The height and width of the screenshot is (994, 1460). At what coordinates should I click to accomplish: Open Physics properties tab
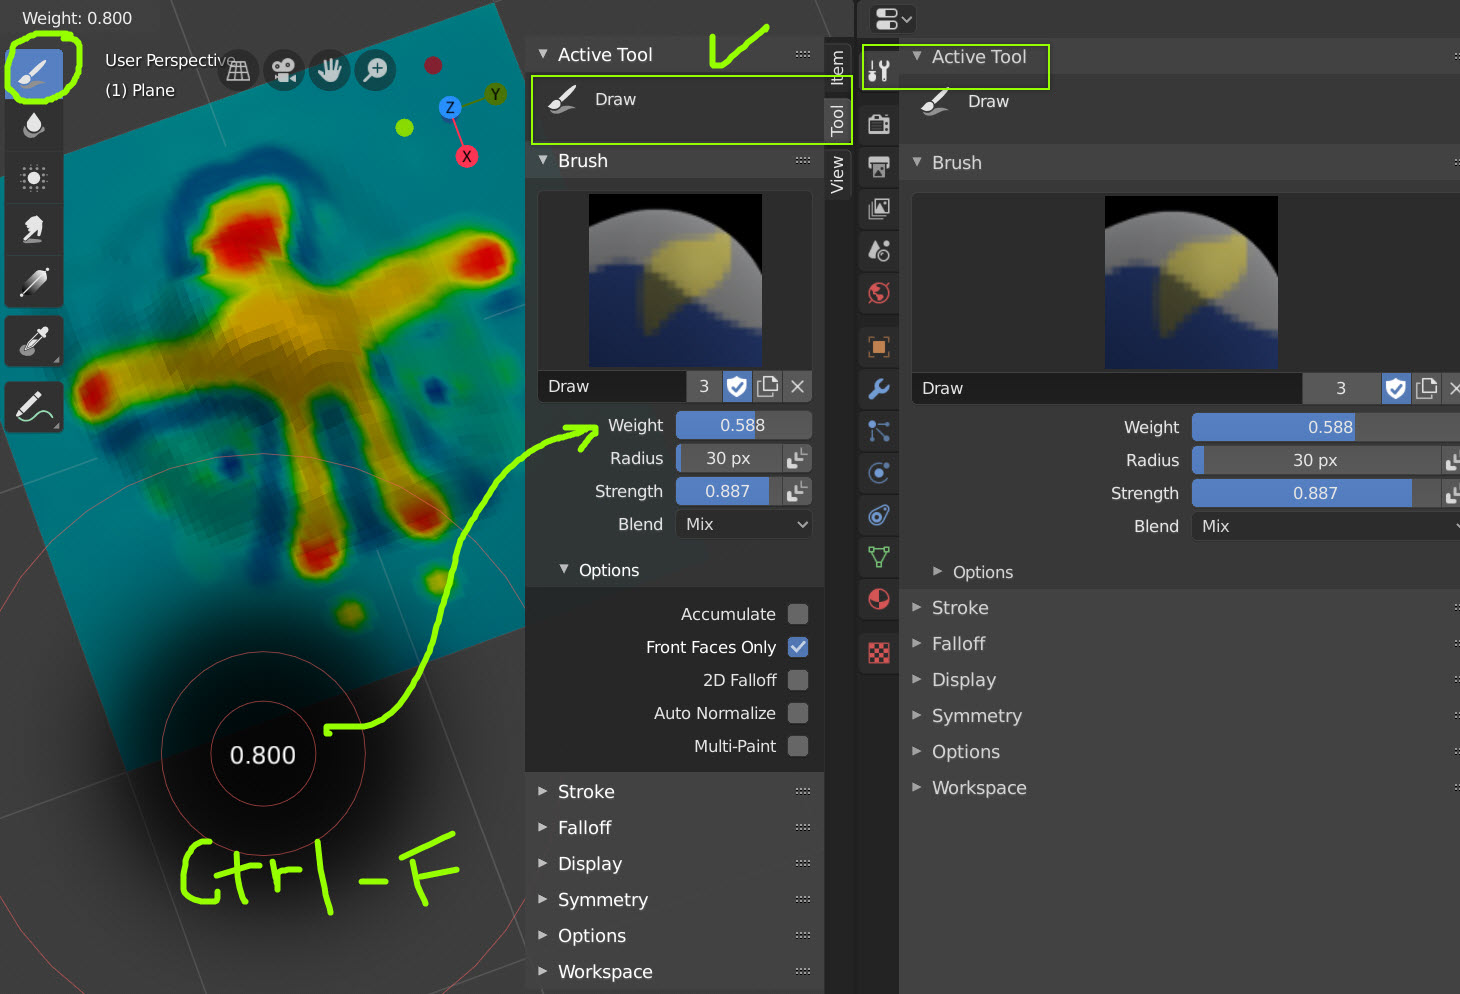(879, 473)
